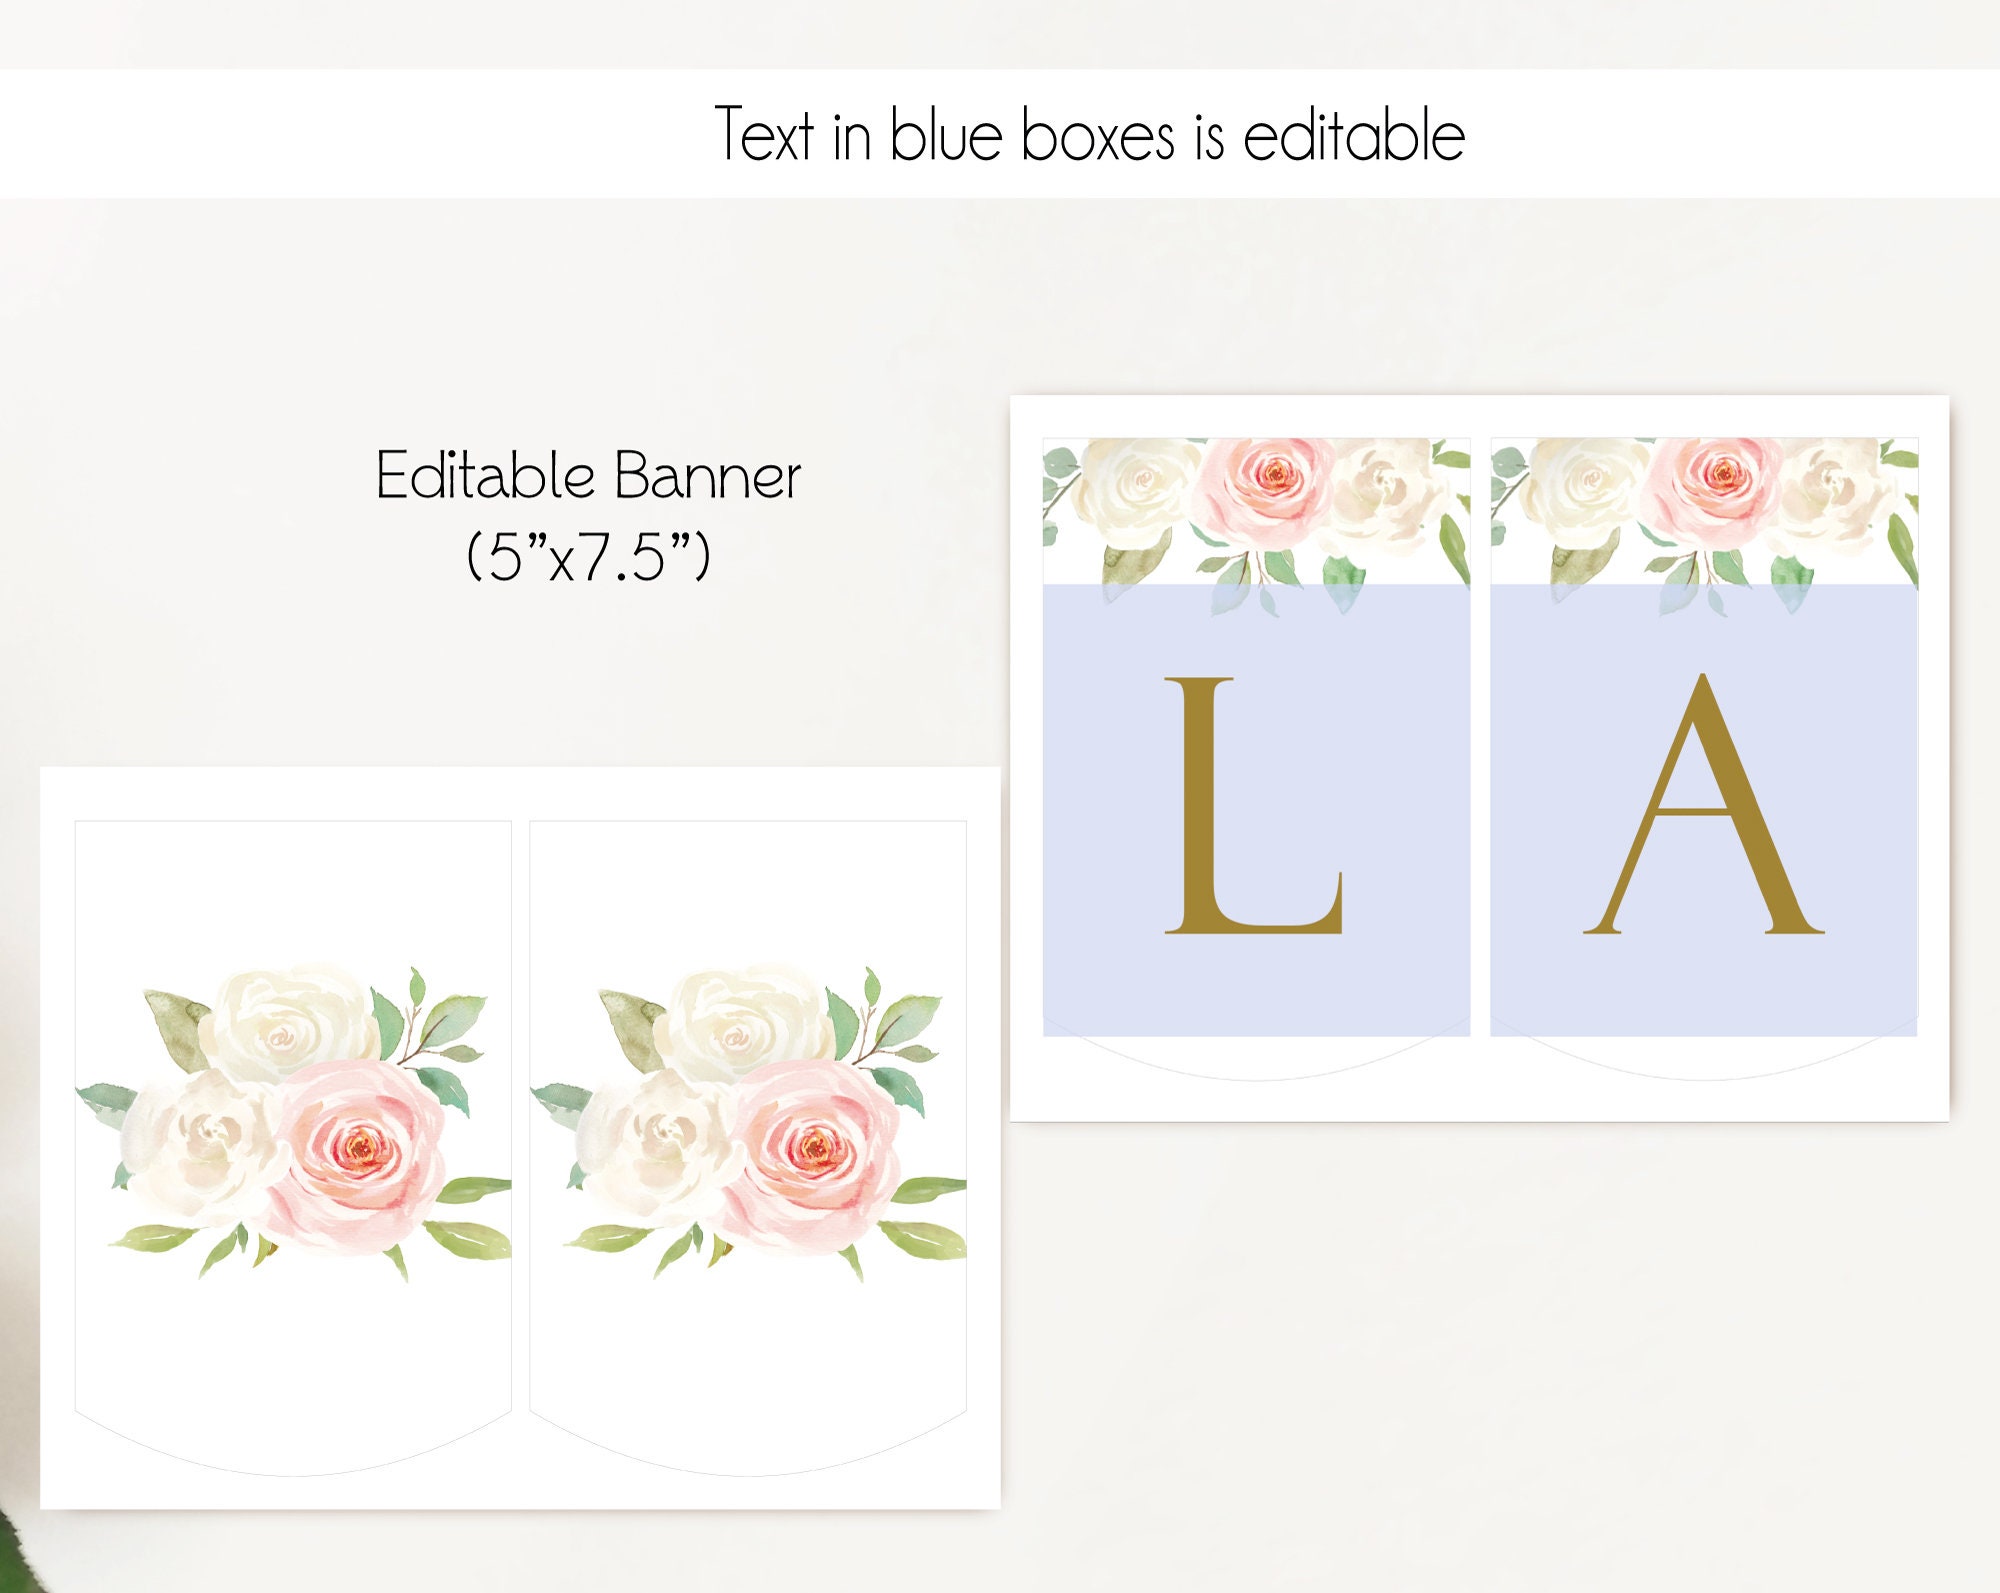
Task: Click the gold letter A
Action: [x=1704, y=804]
